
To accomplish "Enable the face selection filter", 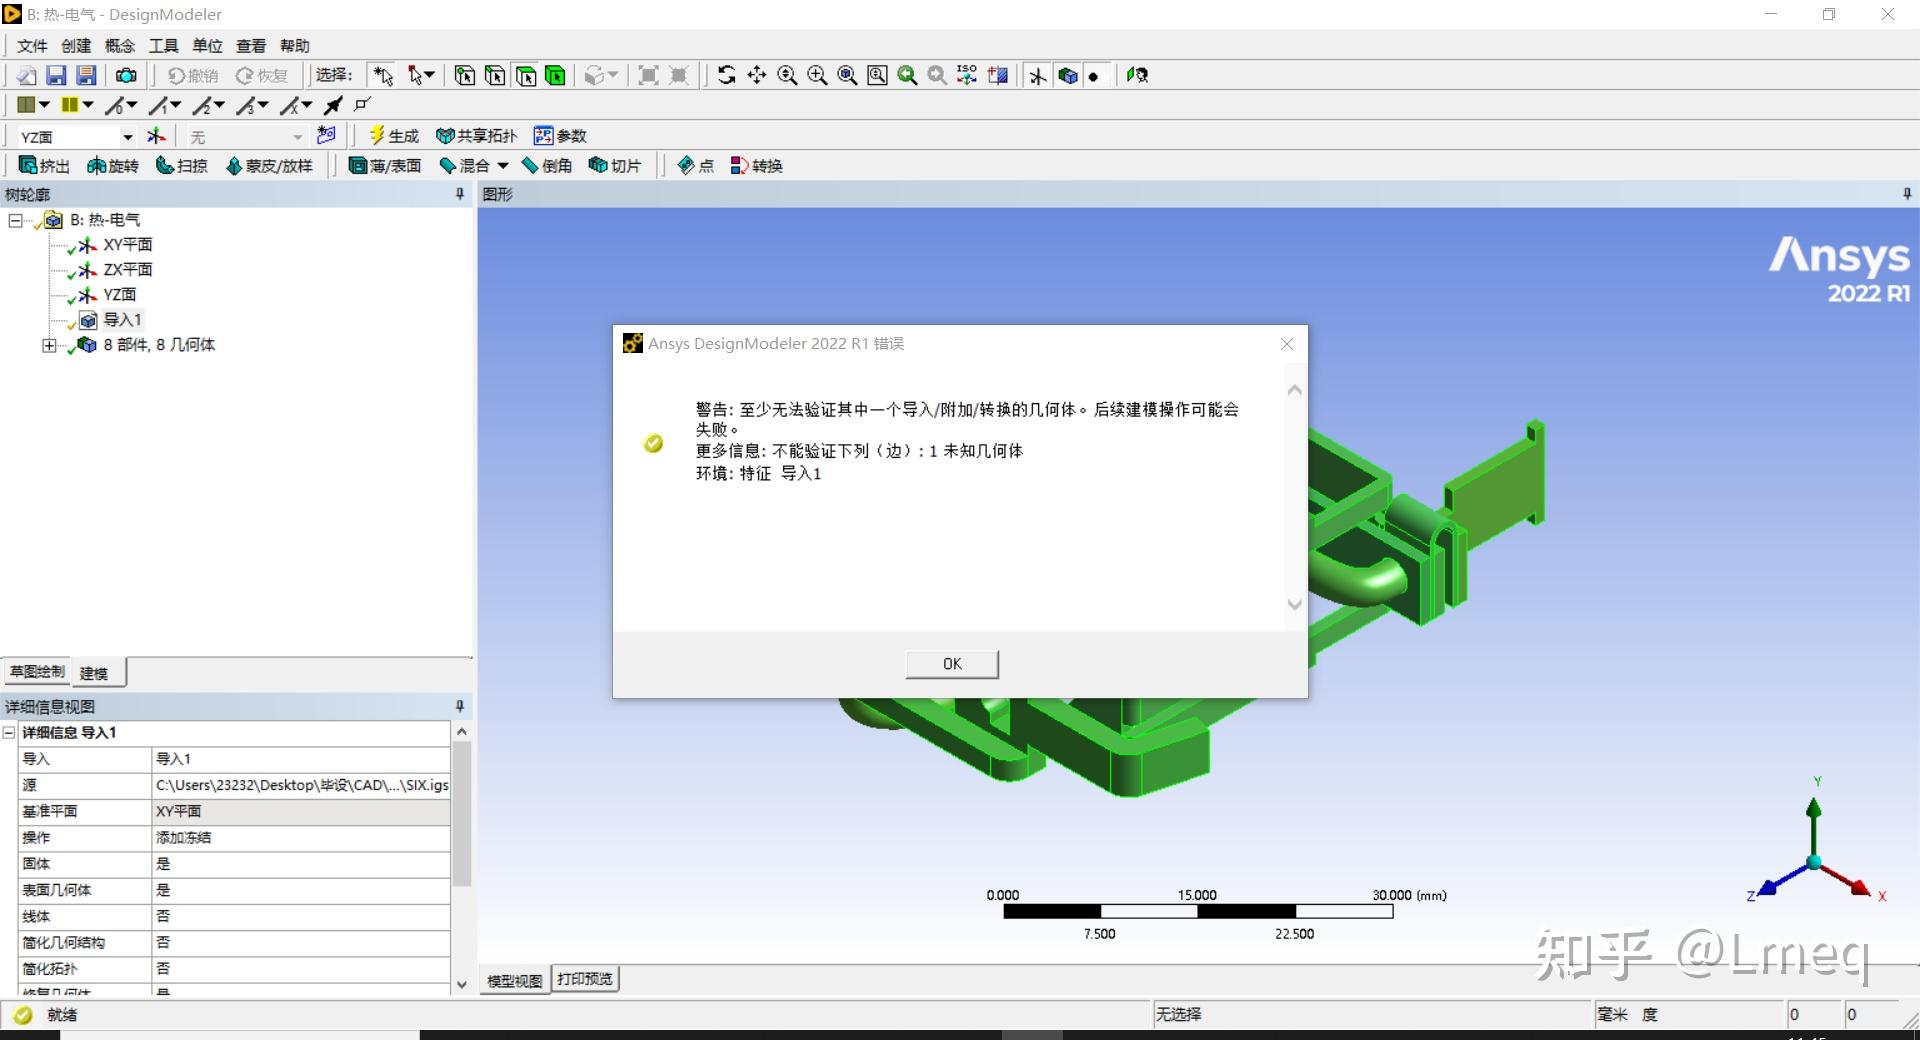I will pos(526,75).
